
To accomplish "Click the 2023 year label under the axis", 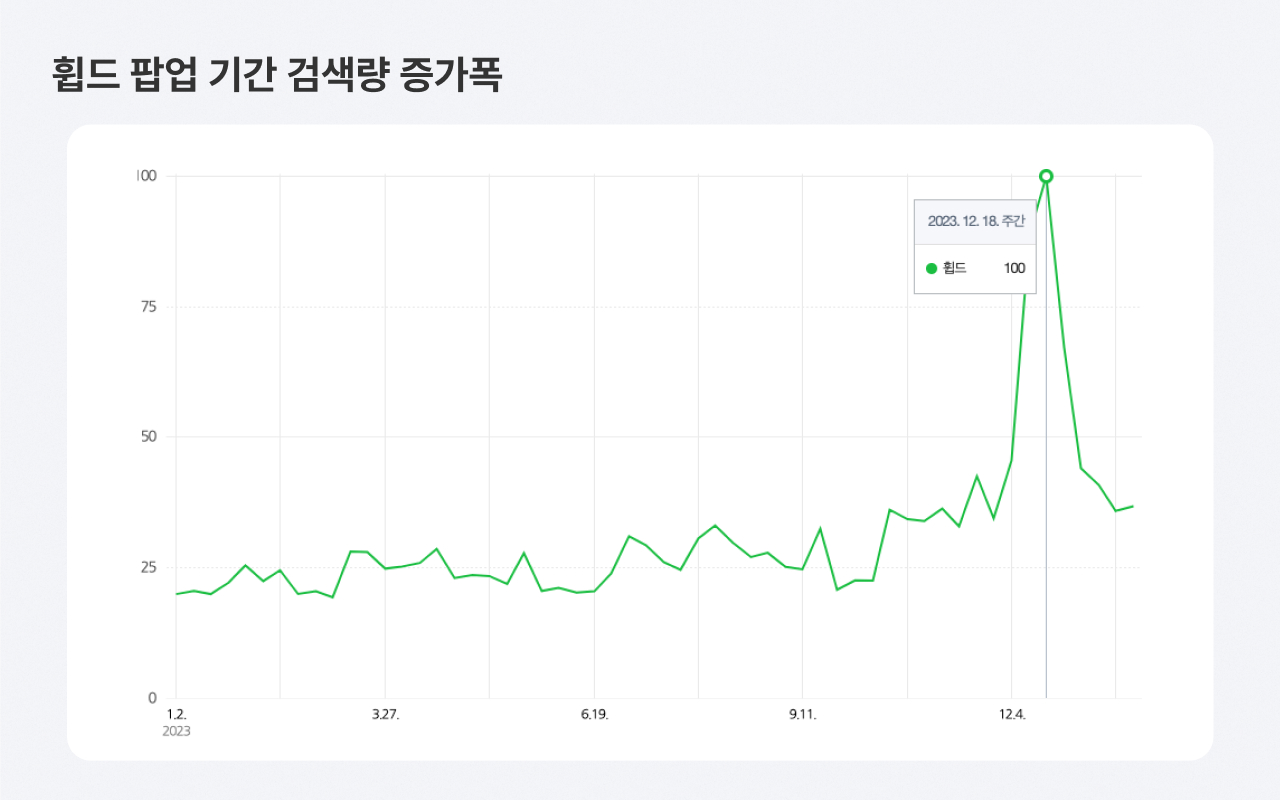I will tap(176, 732).
